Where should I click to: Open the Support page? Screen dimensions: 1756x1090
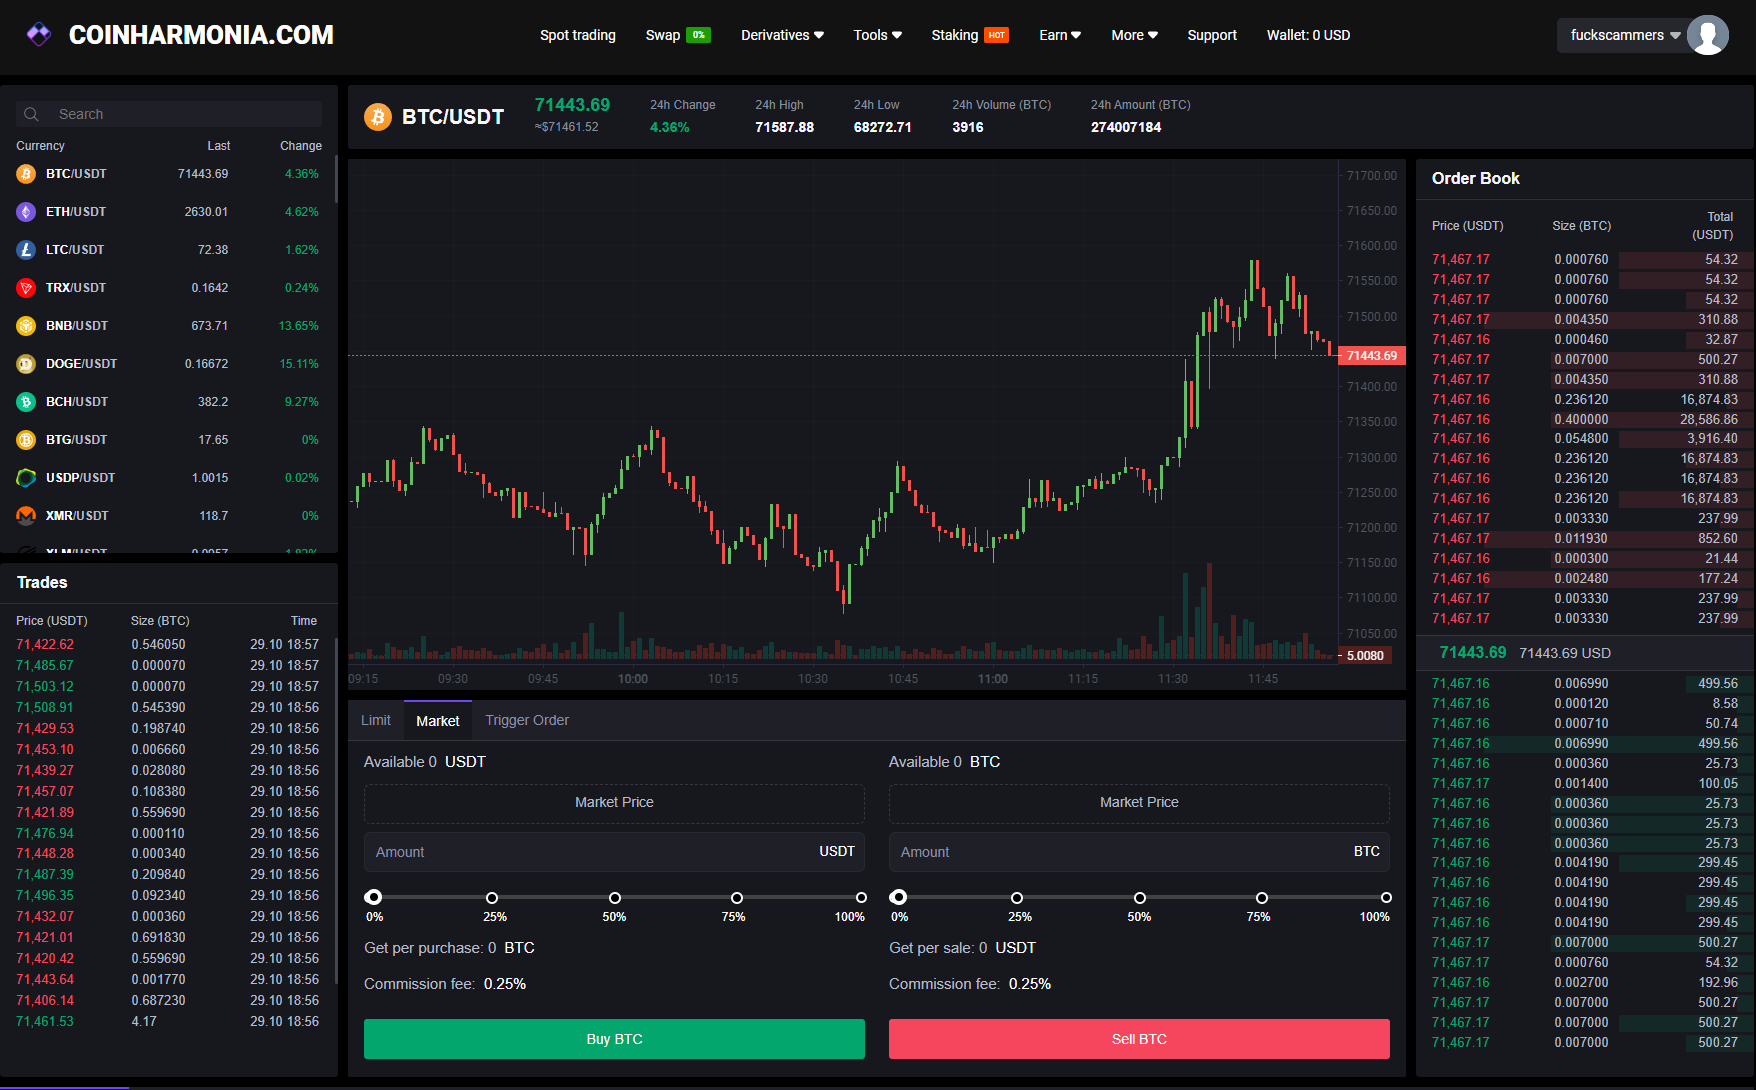[1212, 35]
